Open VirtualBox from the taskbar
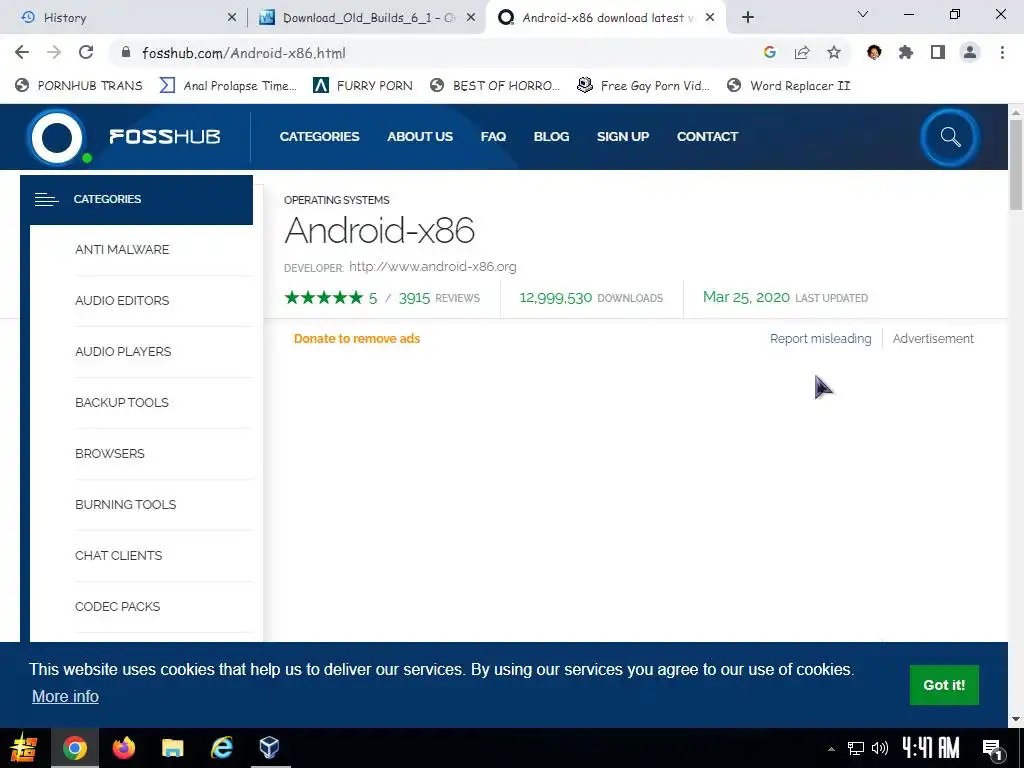This screenshot has height=768, width=1024. click(x=270, y=748)
